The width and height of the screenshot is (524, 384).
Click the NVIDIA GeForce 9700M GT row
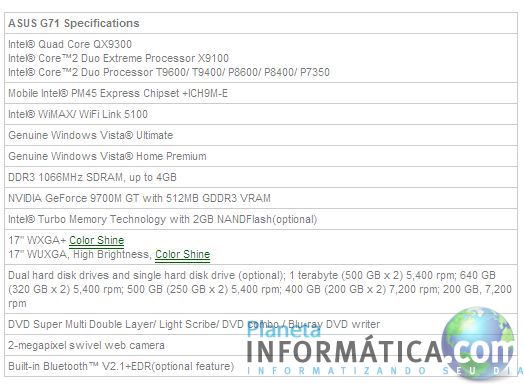(261, 199)
